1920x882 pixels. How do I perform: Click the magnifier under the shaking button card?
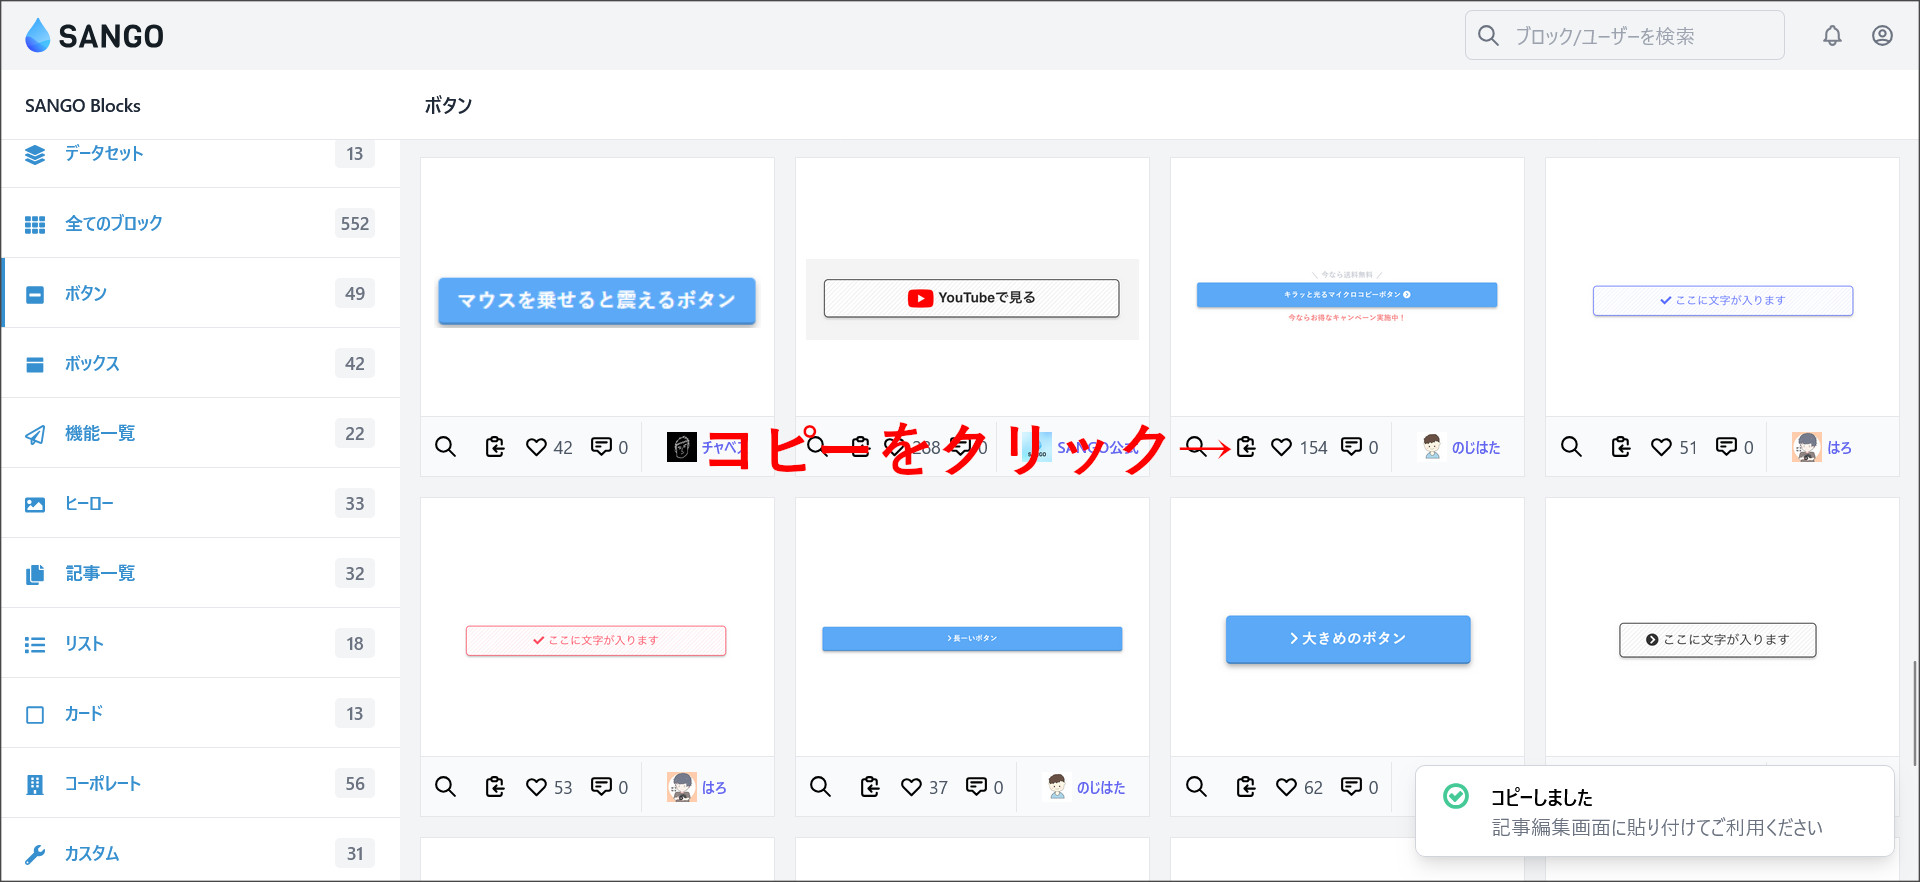[x=446, y=447]
